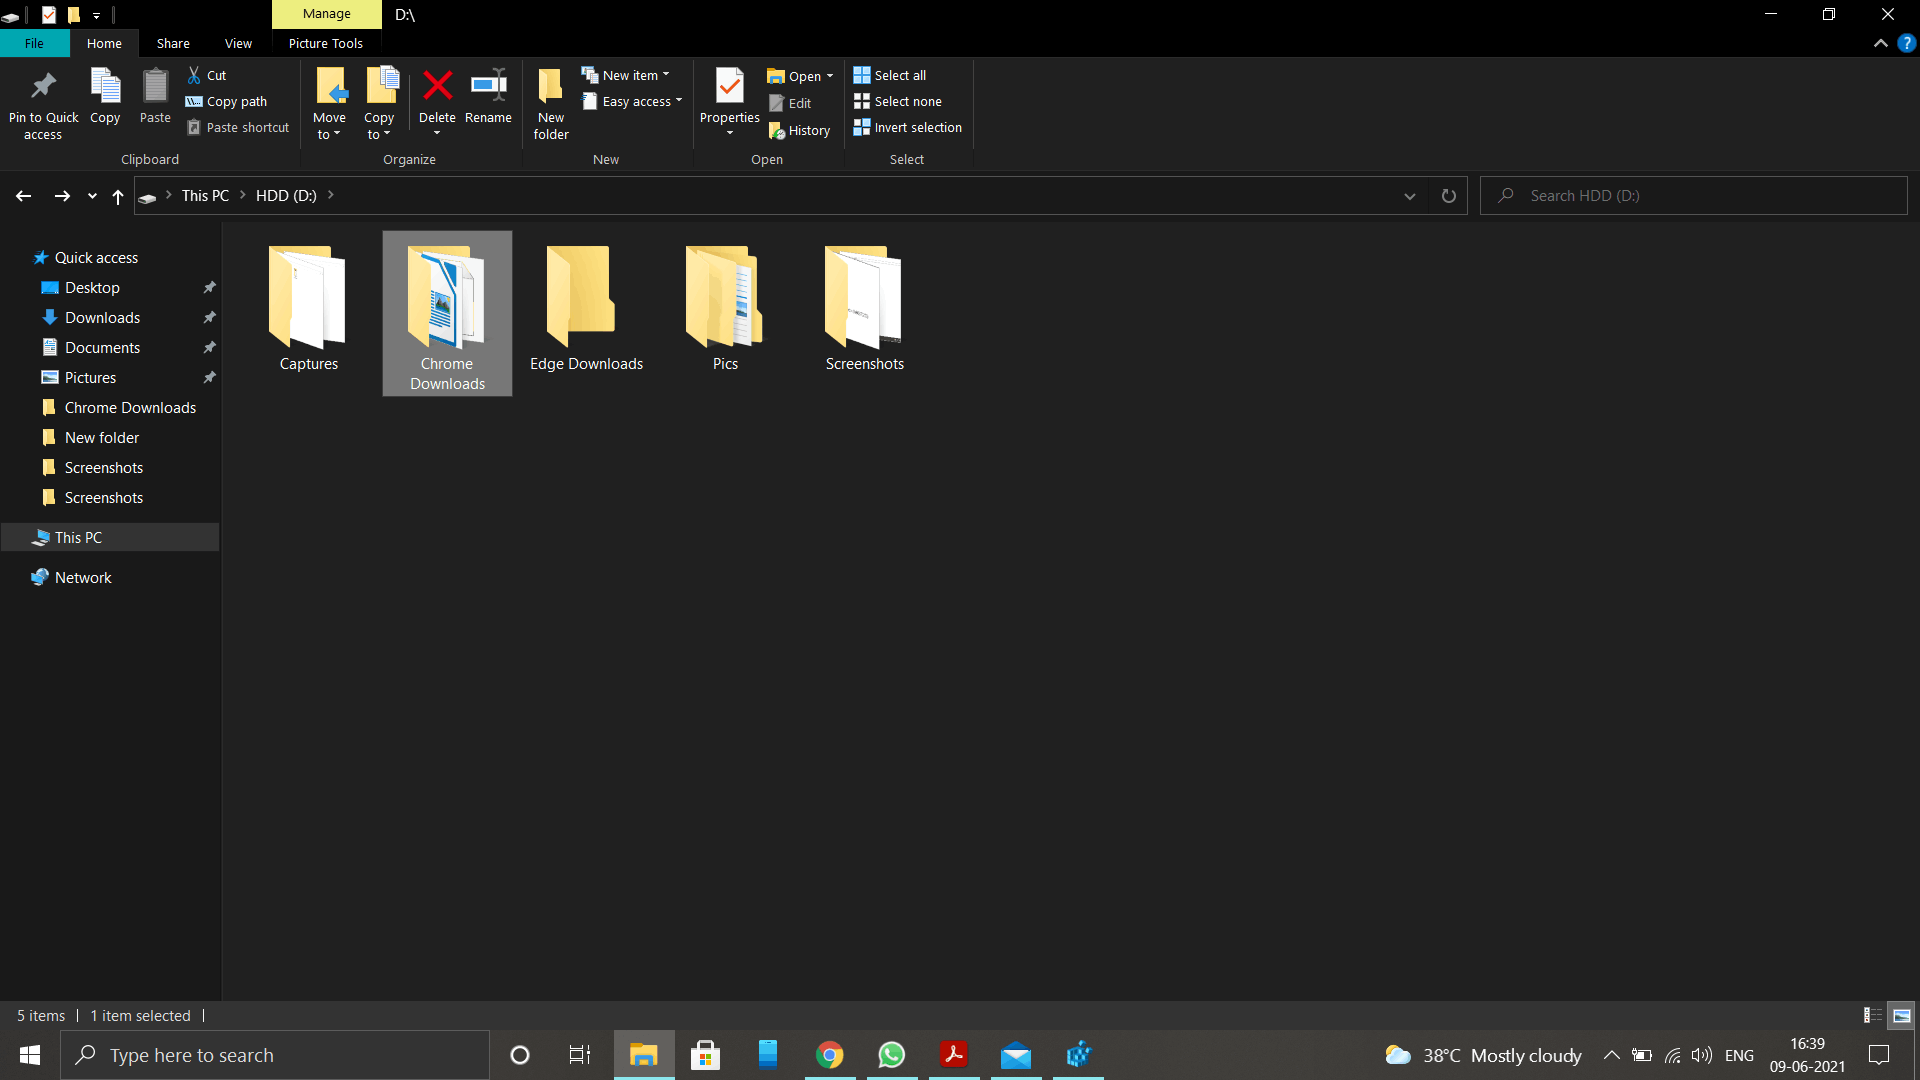Click the Properties checkmark icon

[x=729, y=86]
